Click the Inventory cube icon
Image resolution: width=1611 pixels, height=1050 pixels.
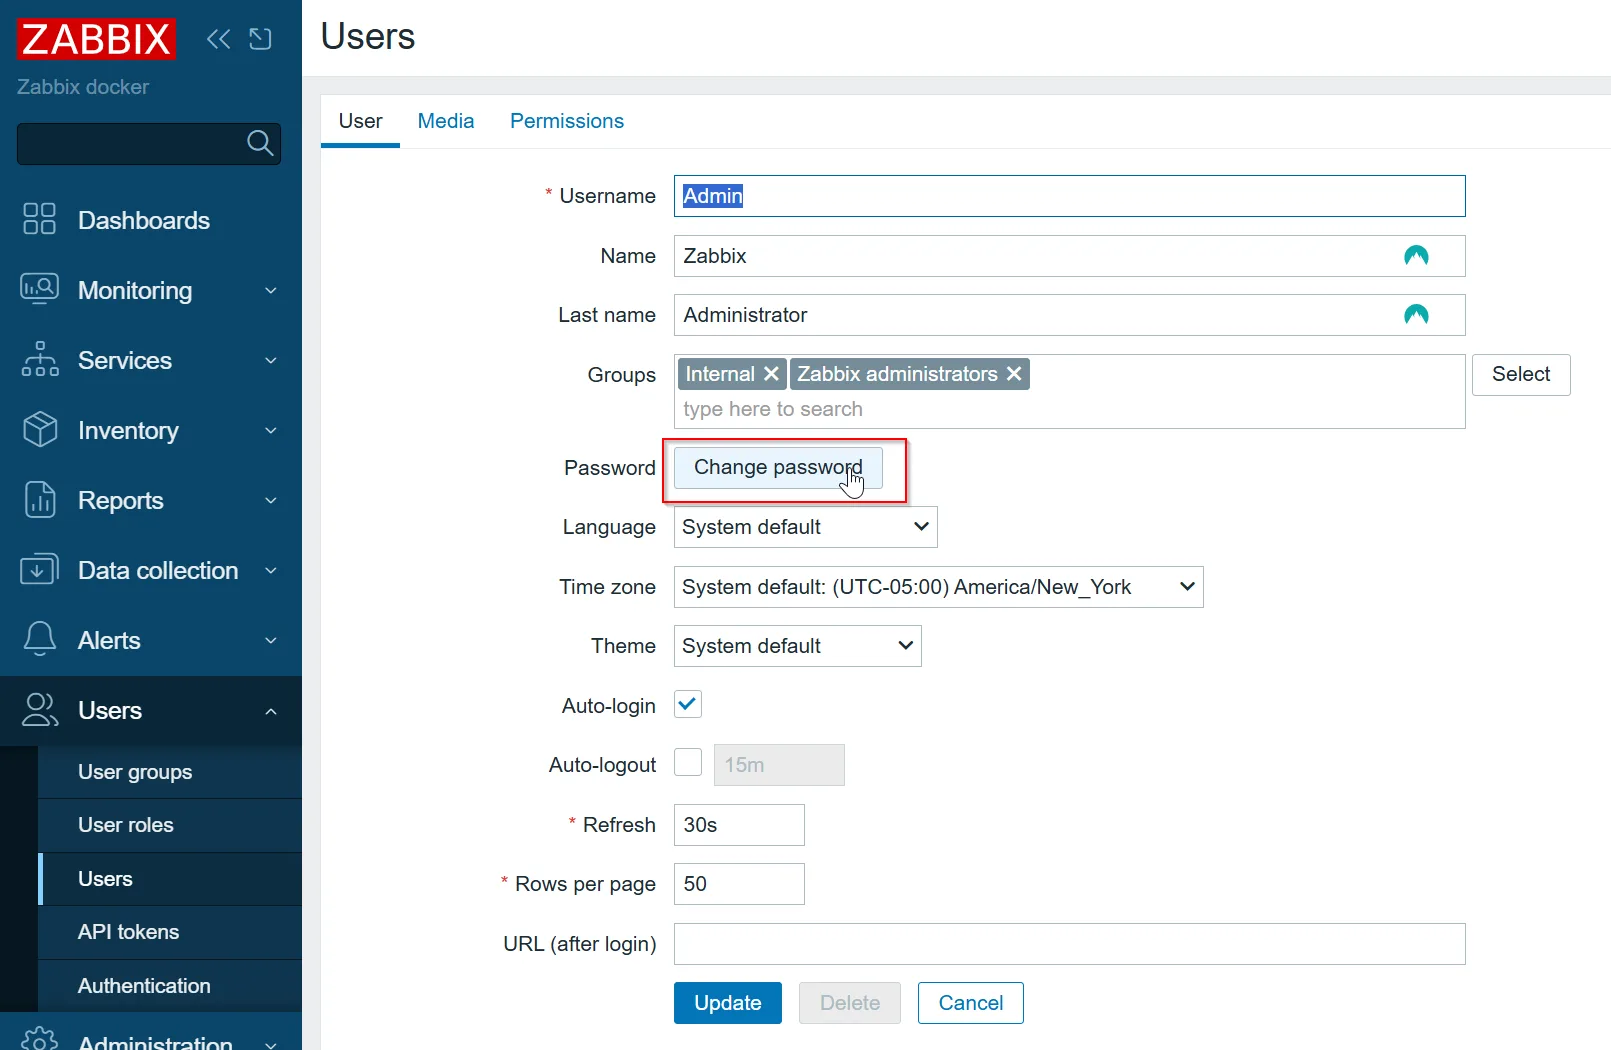pos(40,429)
